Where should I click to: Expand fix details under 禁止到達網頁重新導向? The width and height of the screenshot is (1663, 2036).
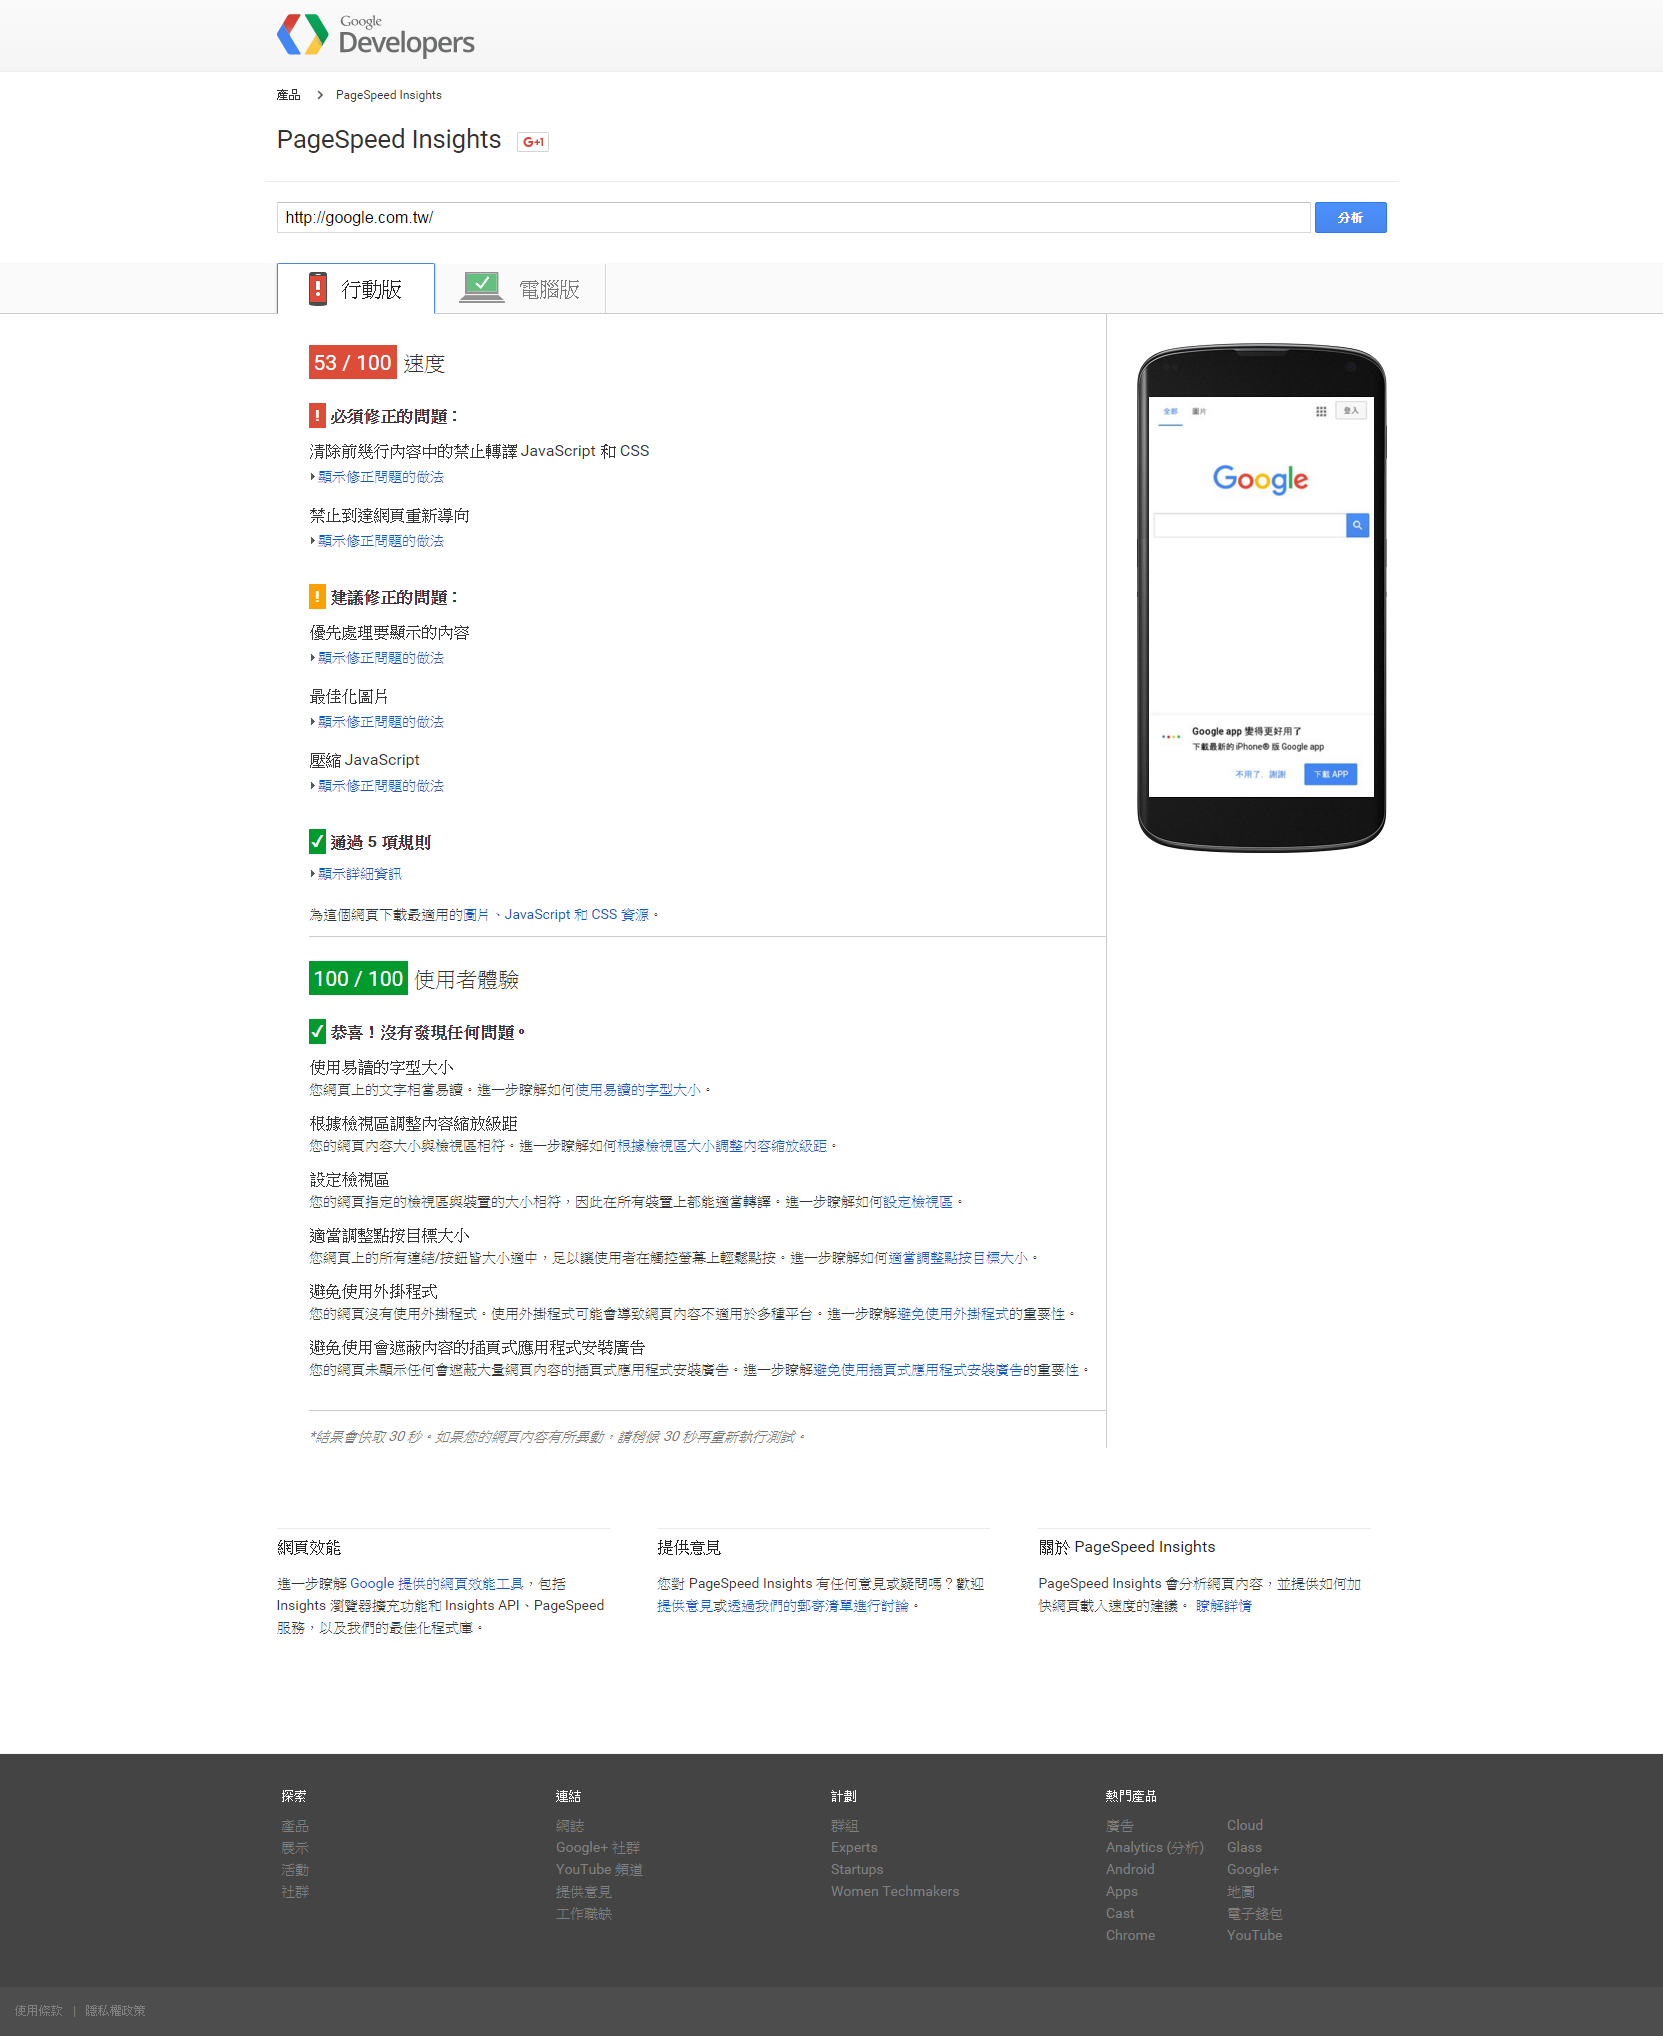point(380,541)
